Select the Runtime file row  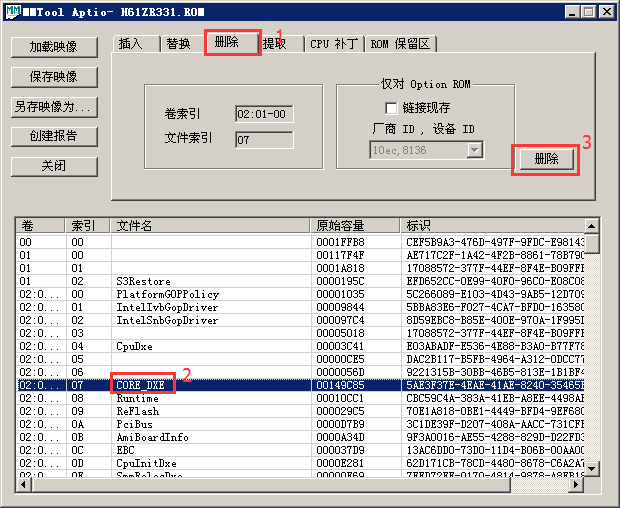(301, 398)
